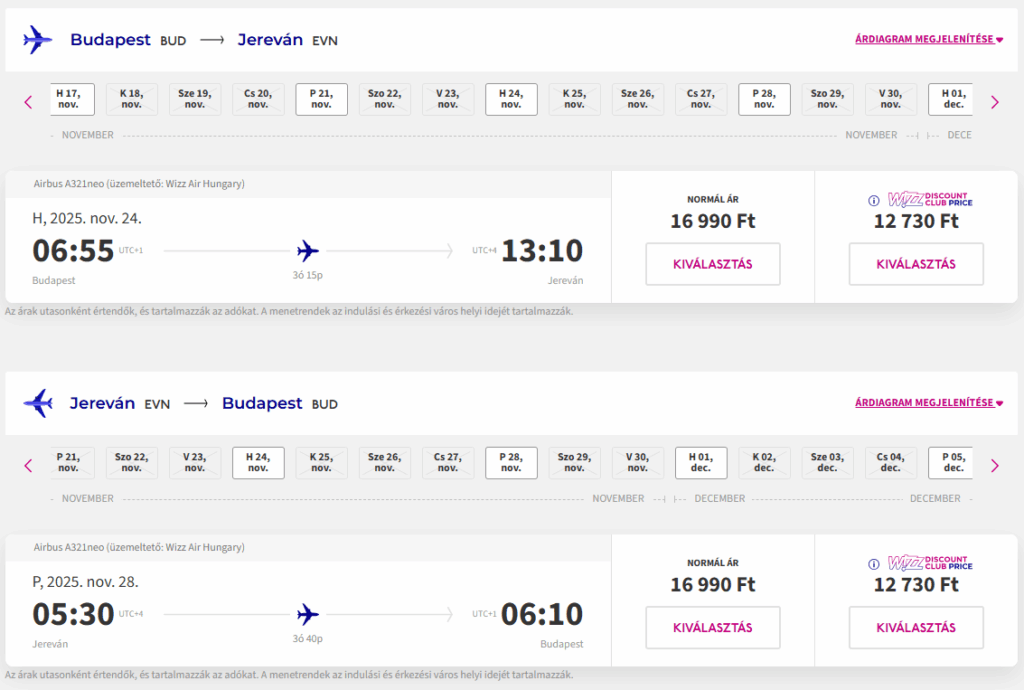
Task: Click return flight Wizz Discount Club info icon
Action: (874, 564)
